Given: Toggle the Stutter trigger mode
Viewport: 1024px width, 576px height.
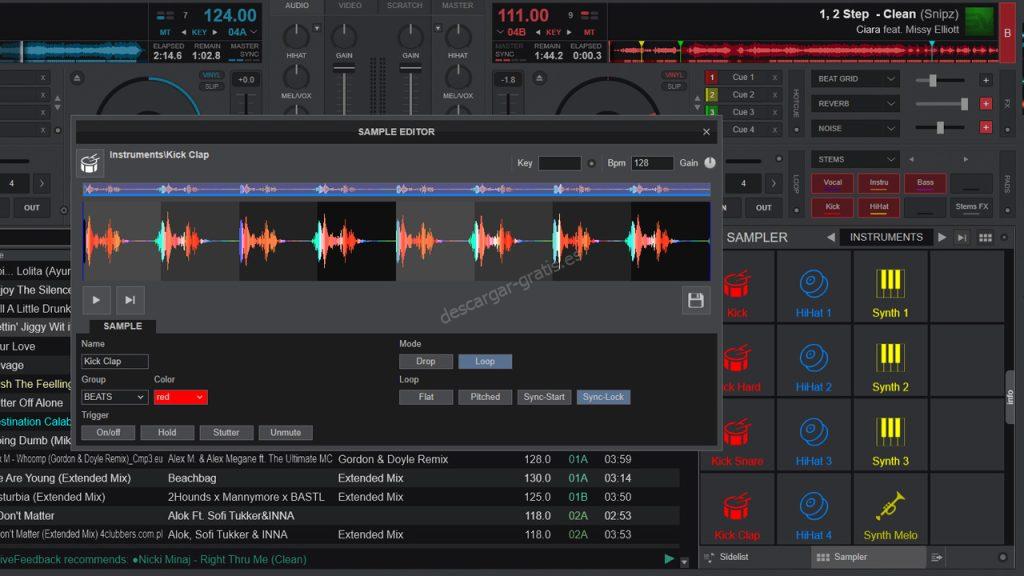Looking at the screenshot, I should 226,432.
